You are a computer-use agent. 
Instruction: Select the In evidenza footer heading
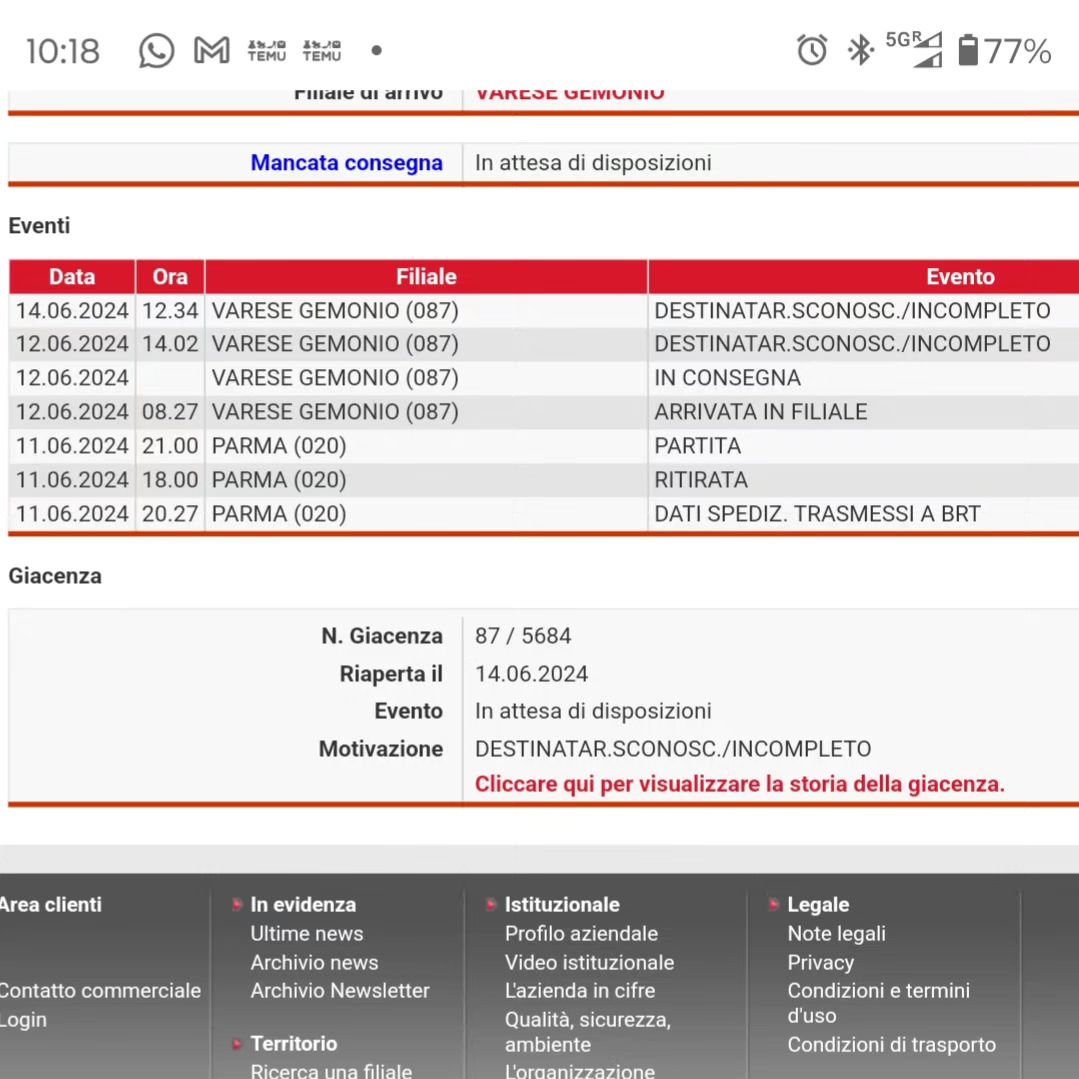pos(303,904)
